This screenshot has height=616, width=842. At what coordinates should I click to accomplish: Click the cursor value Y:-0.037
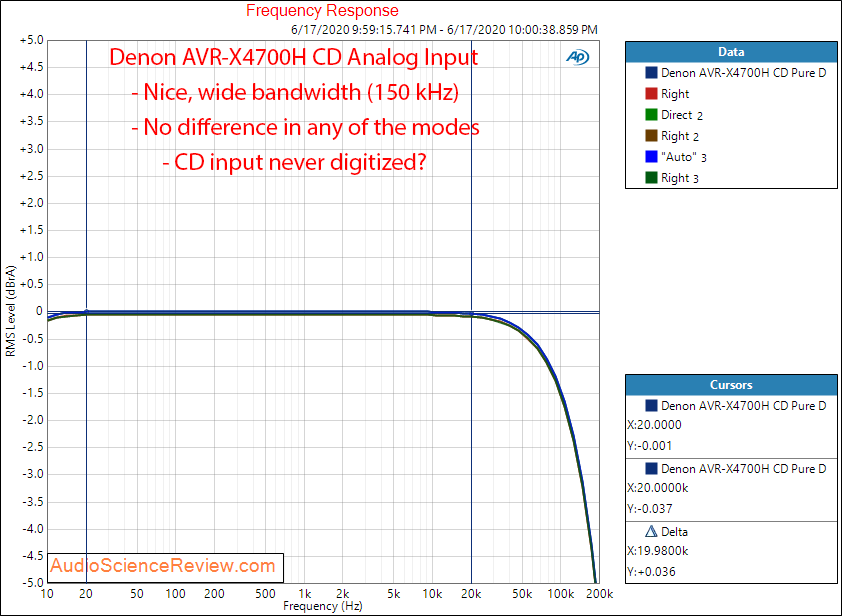(x=649, y=509)
